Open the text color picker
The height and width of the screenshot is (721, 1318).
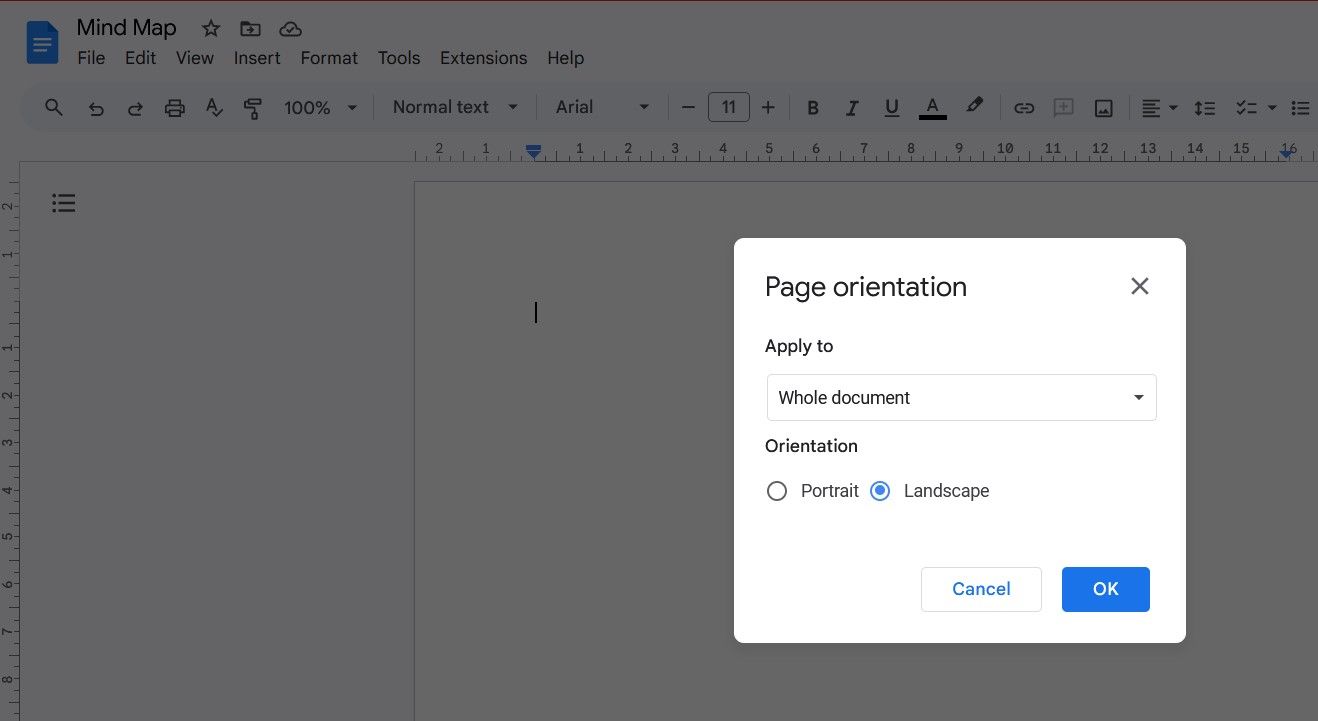[932, 107]
